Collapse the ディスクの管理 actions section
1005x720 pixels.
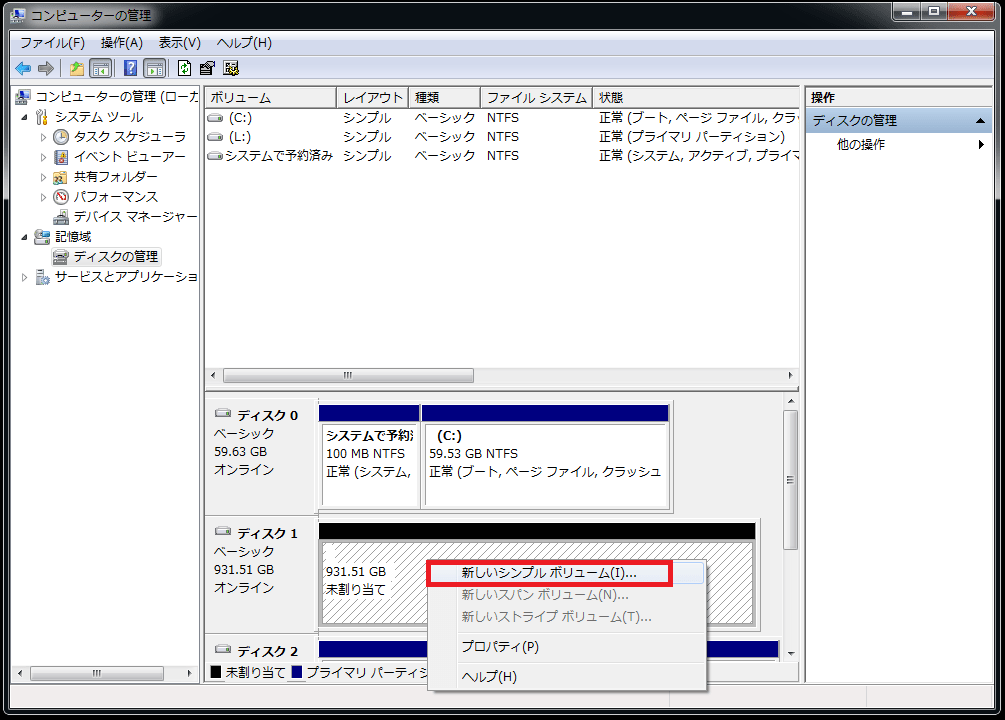[x=980, y=121]
